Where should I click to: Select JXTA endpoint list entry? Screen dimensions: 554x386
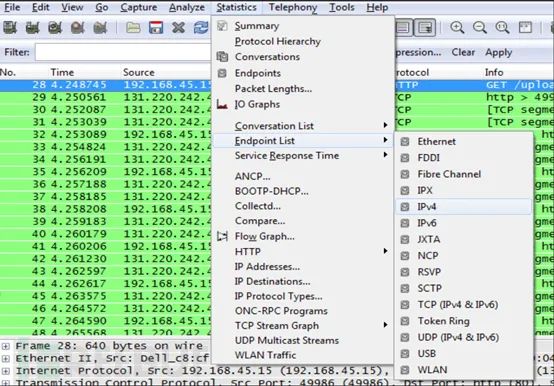(x=429, y=239)
